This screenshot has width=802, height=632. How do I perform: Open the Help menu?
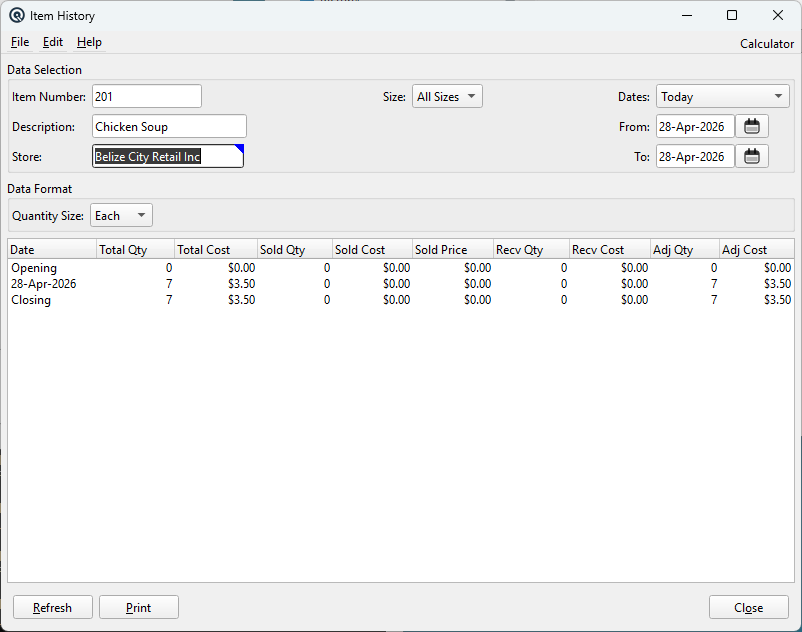[x=89, y=42]
